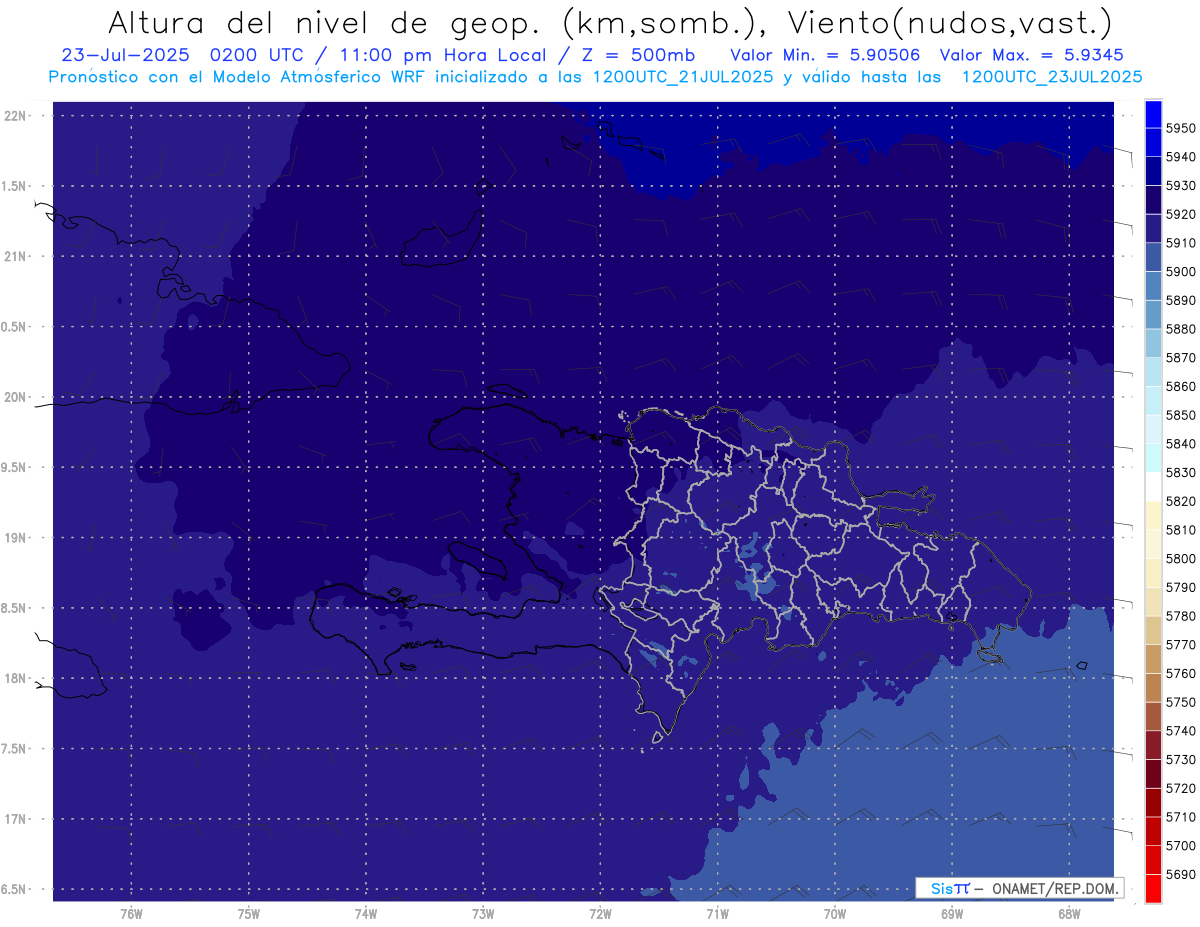
Task: Click the 5890 colorbar value
Action: coord(1181,300)
